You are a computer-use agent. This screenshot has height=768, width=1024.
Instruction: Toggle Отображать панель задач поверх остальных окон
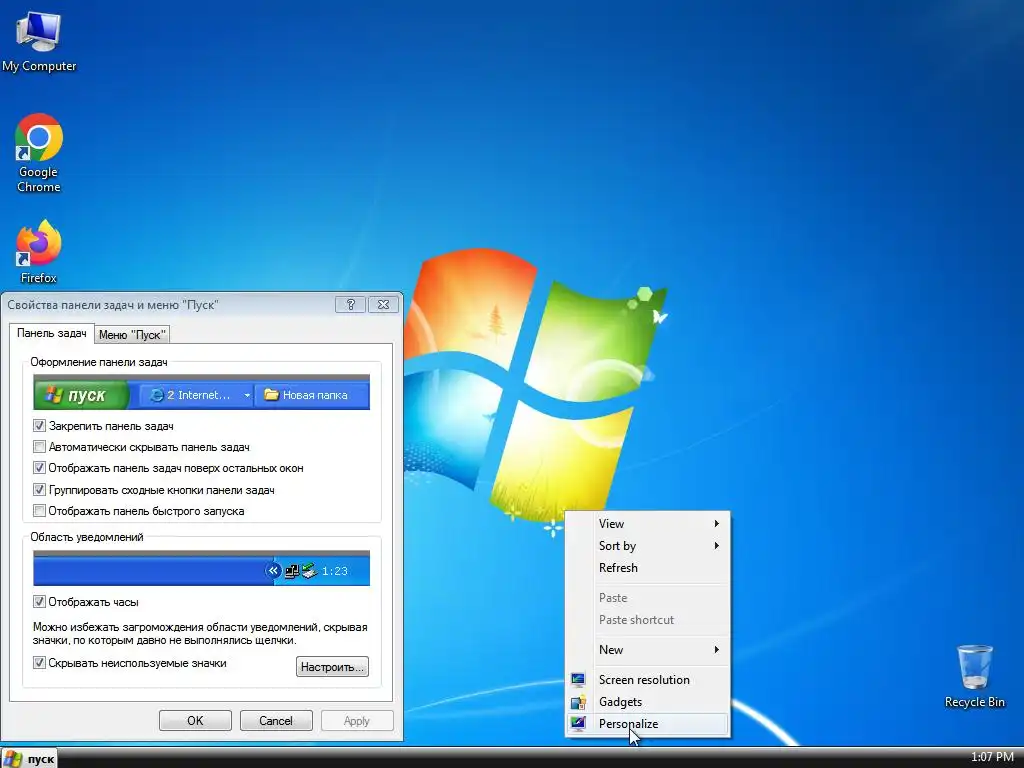39,468
